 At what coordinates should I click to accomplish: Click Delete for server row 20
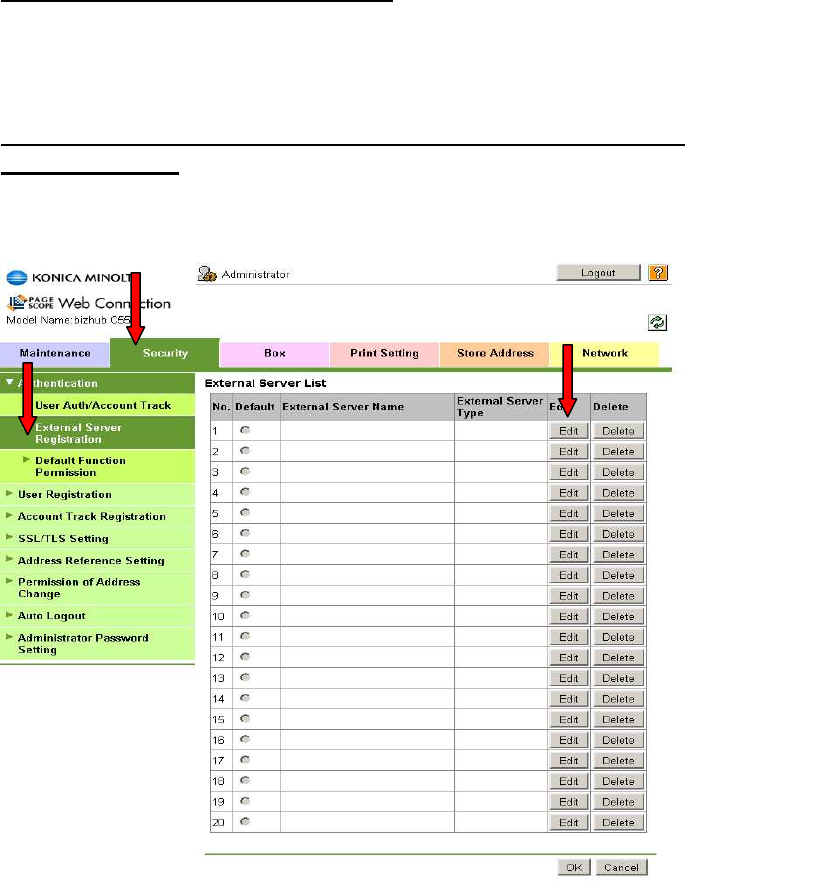click(x=618, y=823)
